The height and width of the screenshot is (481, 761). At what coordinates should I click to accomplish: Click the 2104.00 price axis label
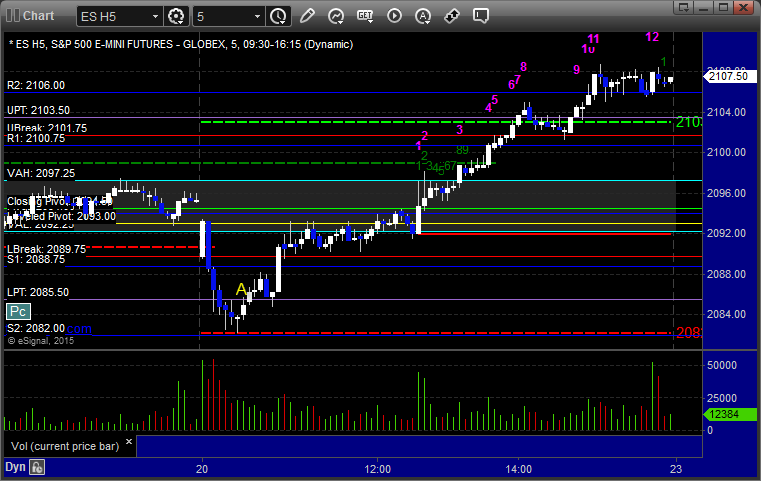[727, 112]
